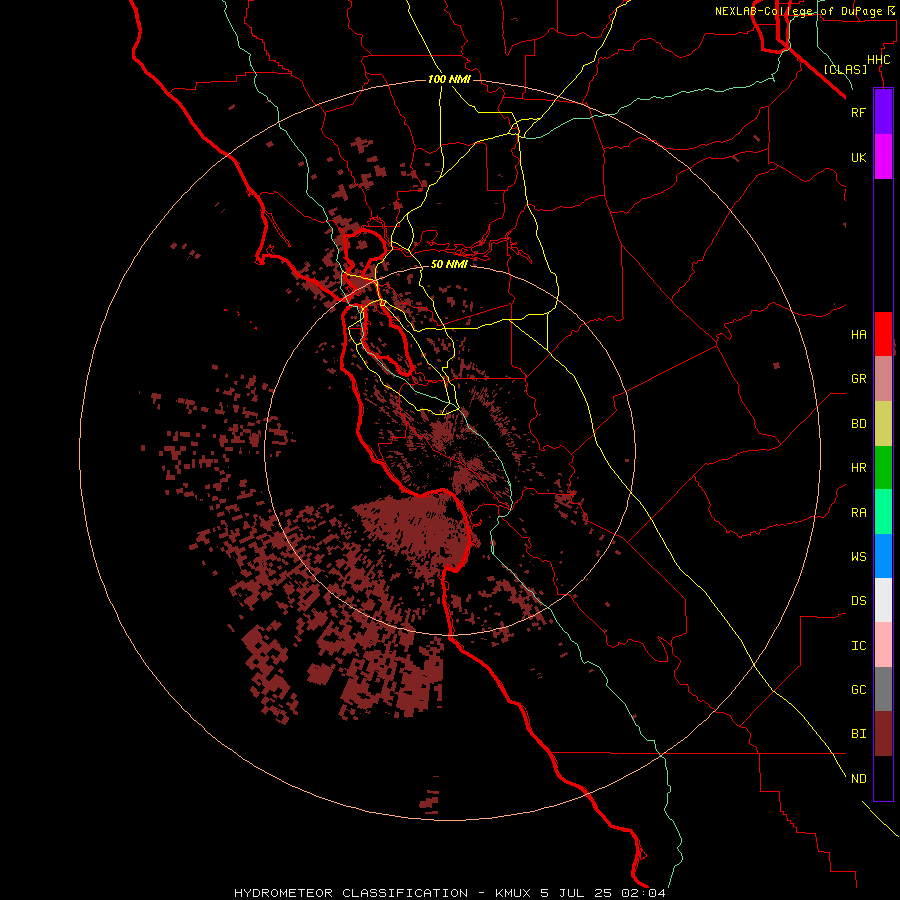The height and width of the screenshot is (900, 900).
Task: Click the BD legend label
Action: coord(858,424)
